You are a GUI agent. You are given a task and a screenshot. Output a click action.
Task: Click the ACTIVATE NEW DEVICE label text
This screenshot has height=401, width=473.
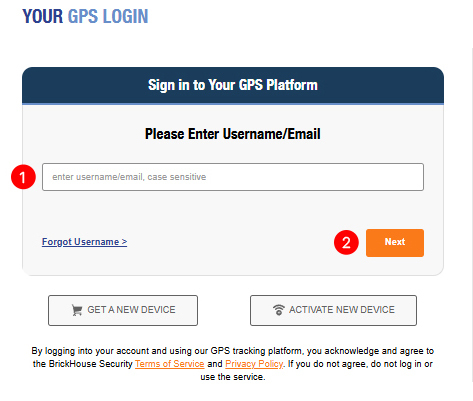point(342,310)
